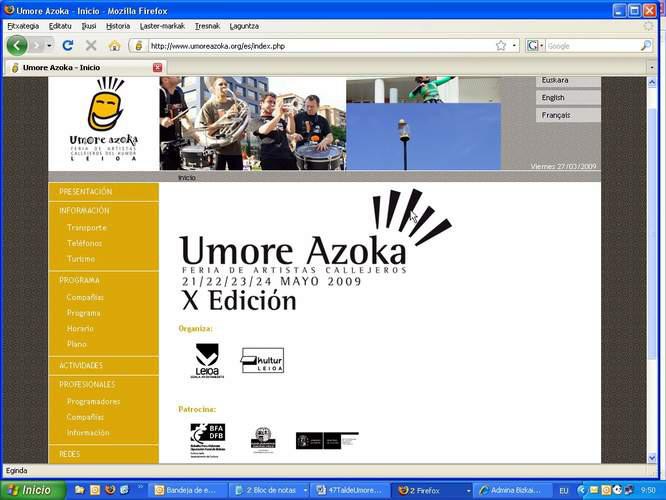Click in the Google search box

point(593,46)
